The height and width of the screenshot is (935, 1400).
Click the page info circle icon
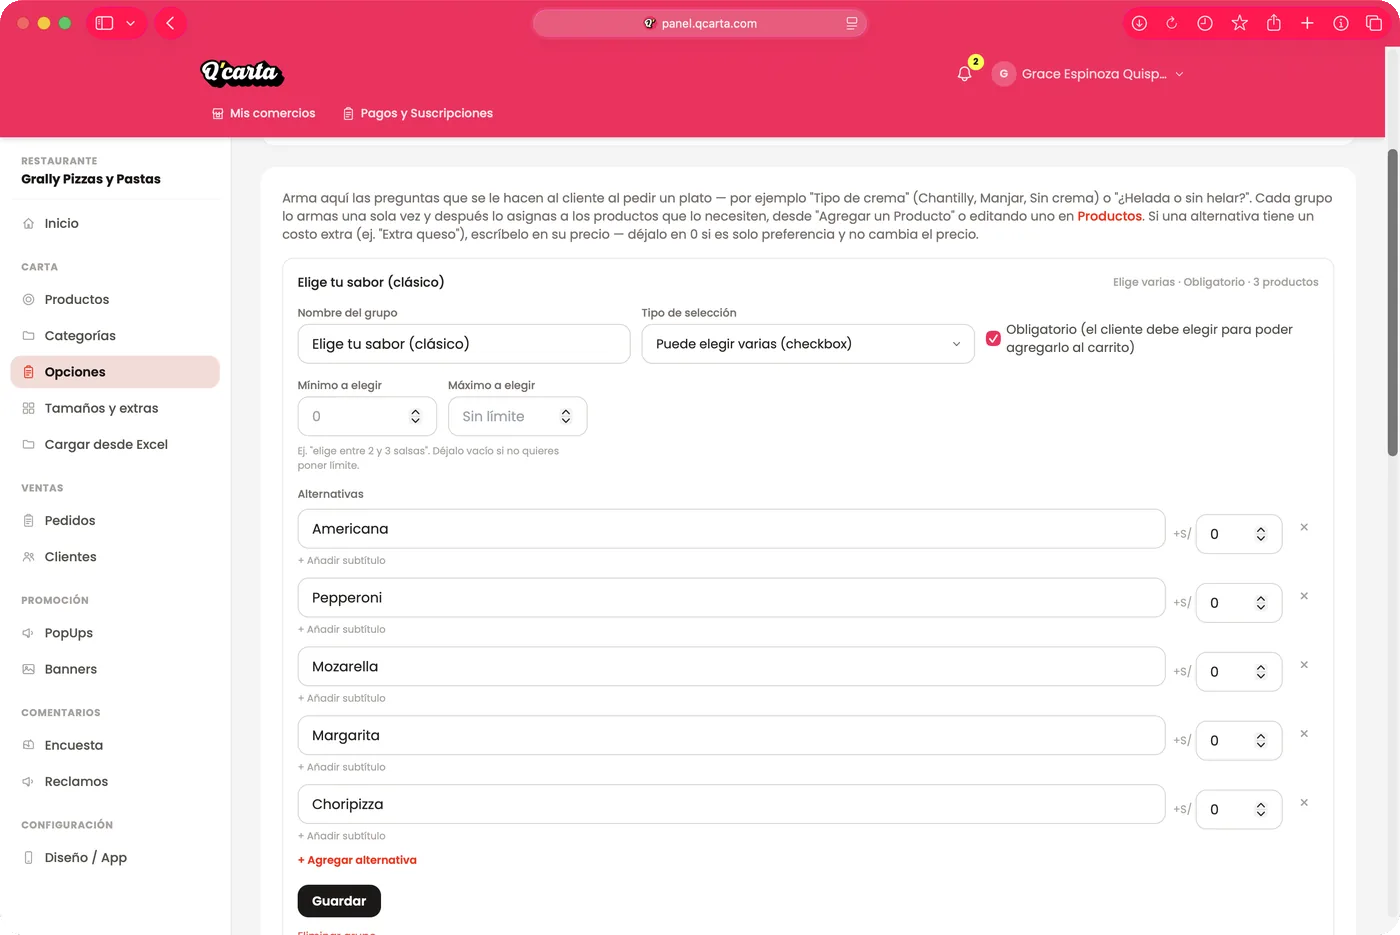1341,23
